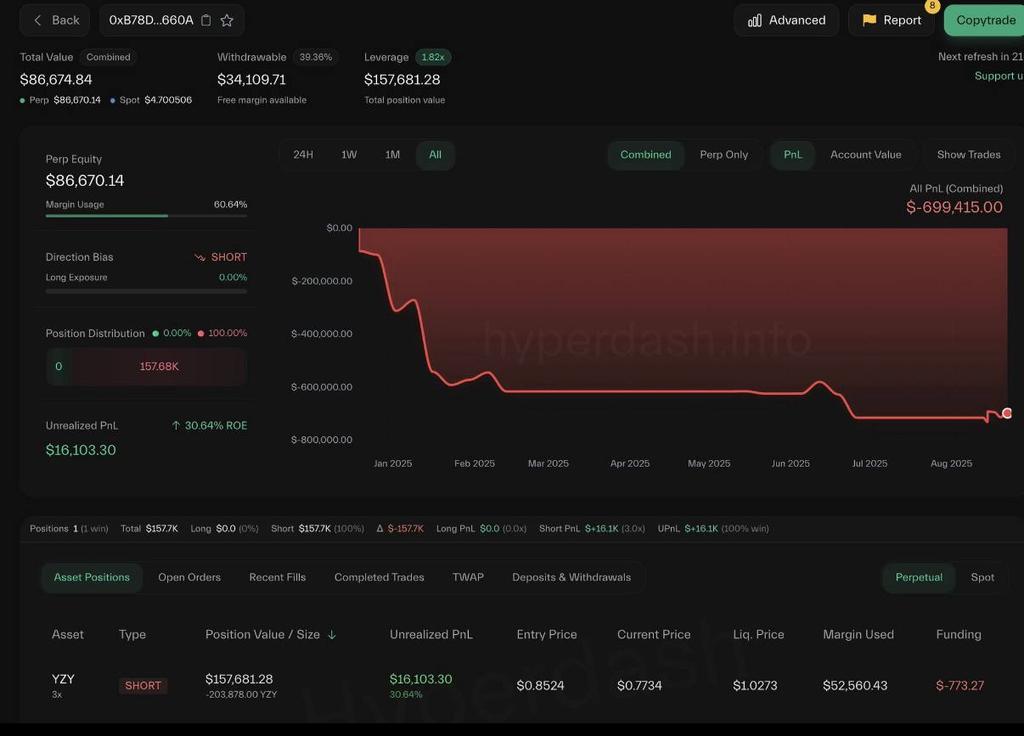1024x736 pixels.
Task: Click the entry price $0.8524
Action: [x=539, y=686]
